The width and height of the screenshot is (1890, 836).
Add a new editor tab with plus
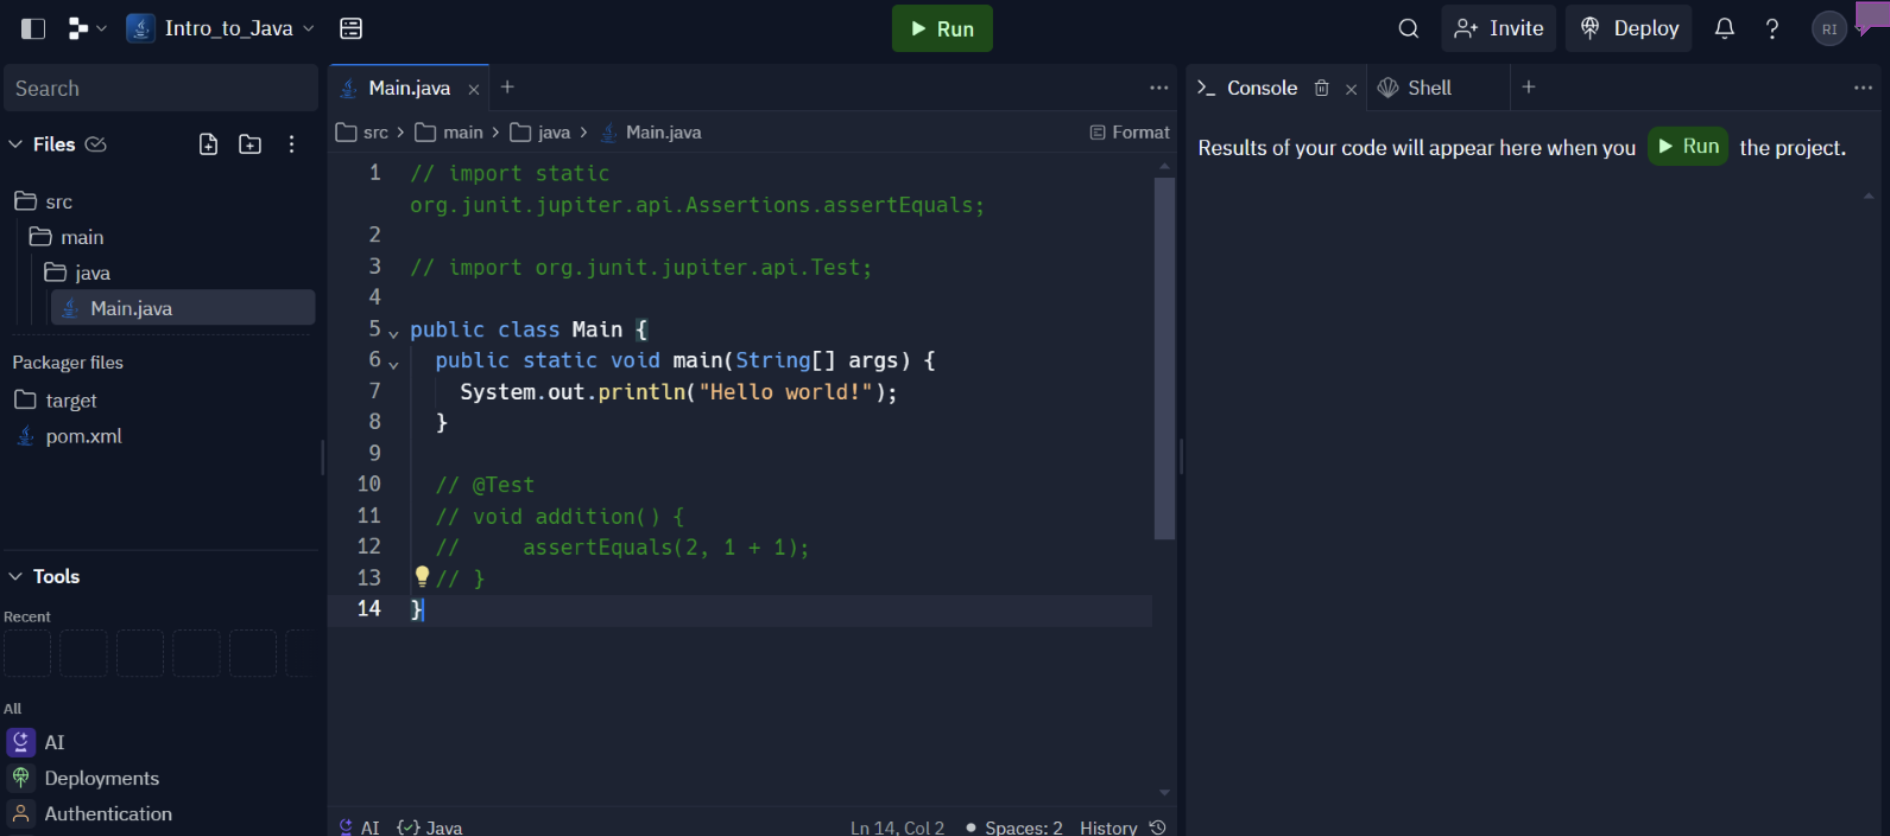coord(507,87)
